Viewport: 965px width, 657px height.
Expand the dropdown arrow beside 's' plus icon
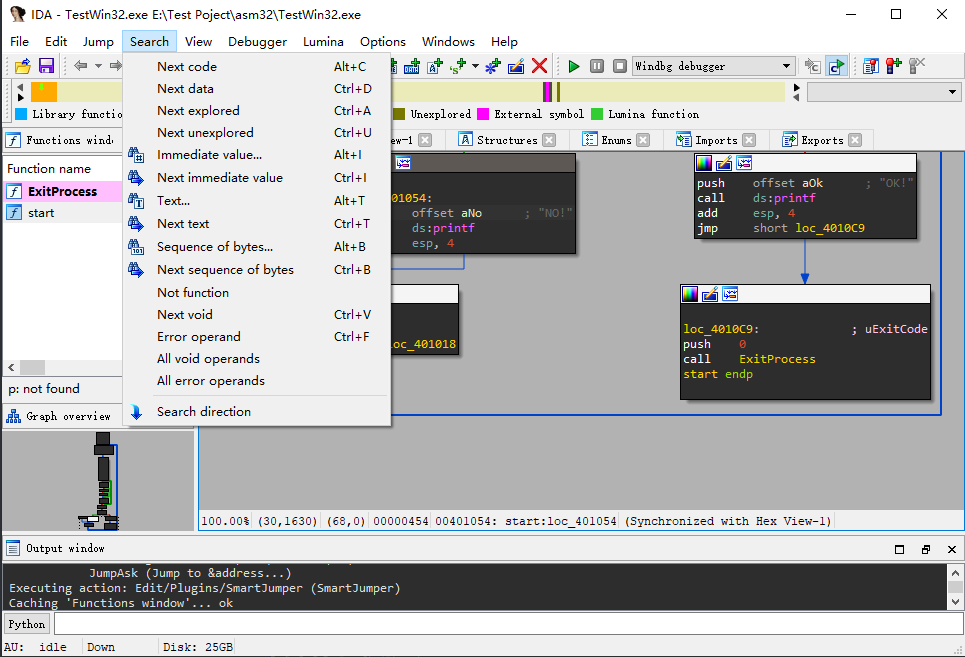click(x=475, y=66)
